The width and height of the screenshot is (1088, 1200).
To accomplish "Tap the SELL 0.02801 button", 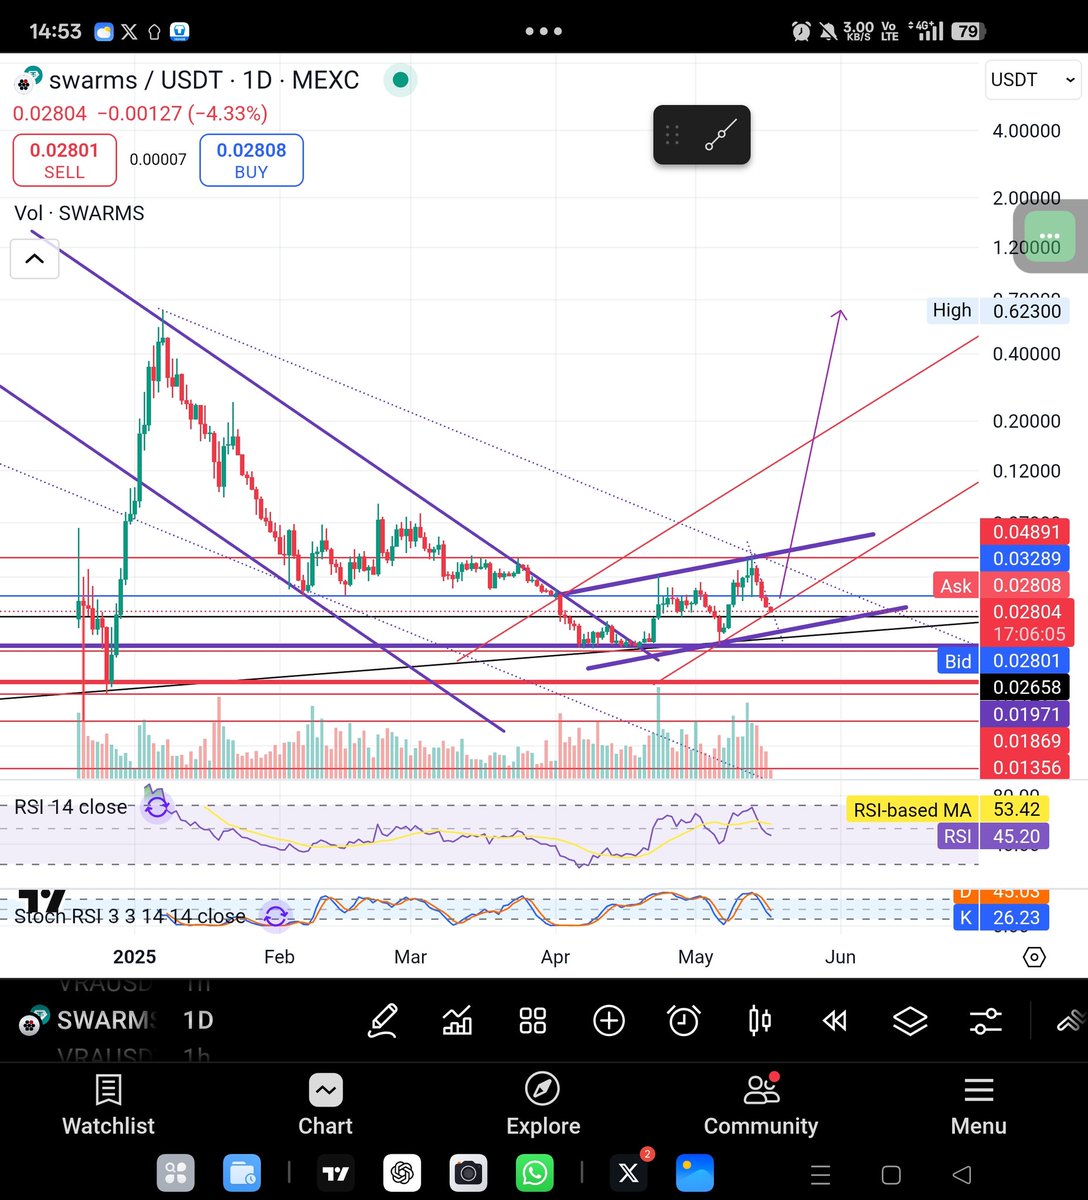I will pyautogui.click(x=65, y=160).
